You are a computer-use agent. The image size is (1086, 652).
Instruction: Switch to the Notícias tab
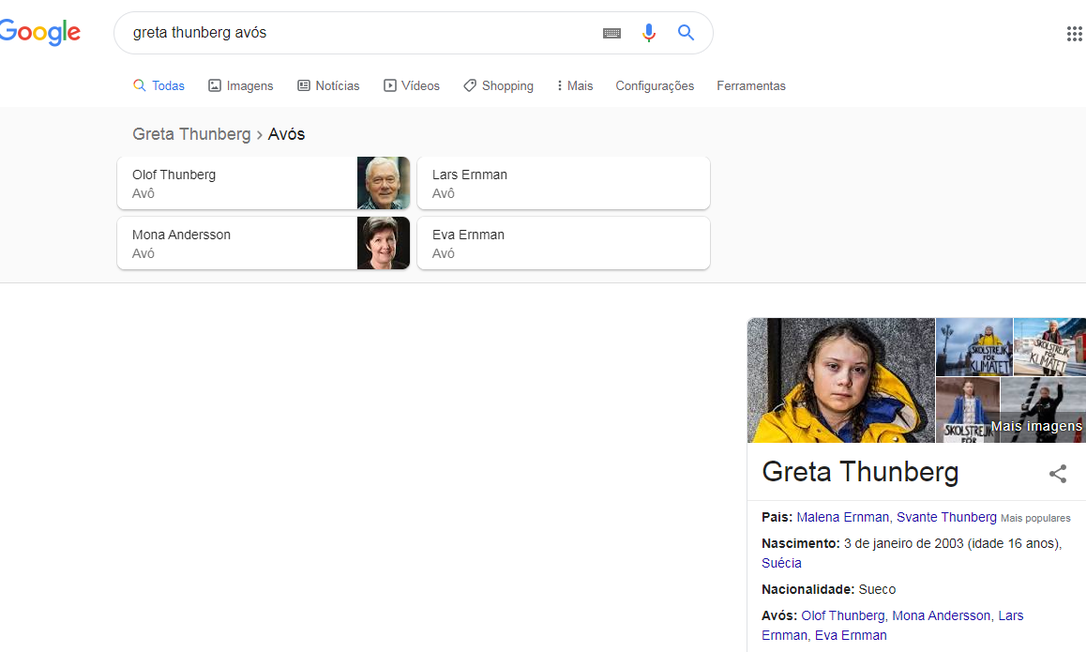[328, 86]
